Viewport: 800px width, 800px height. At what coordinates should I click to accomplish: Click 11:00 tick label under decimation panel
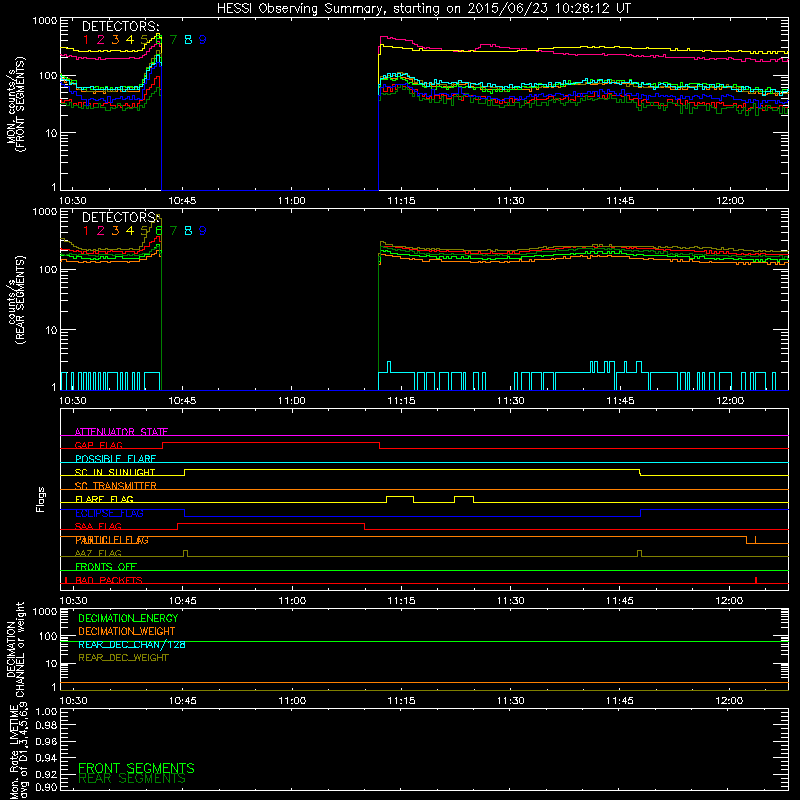tap(292, 701)
